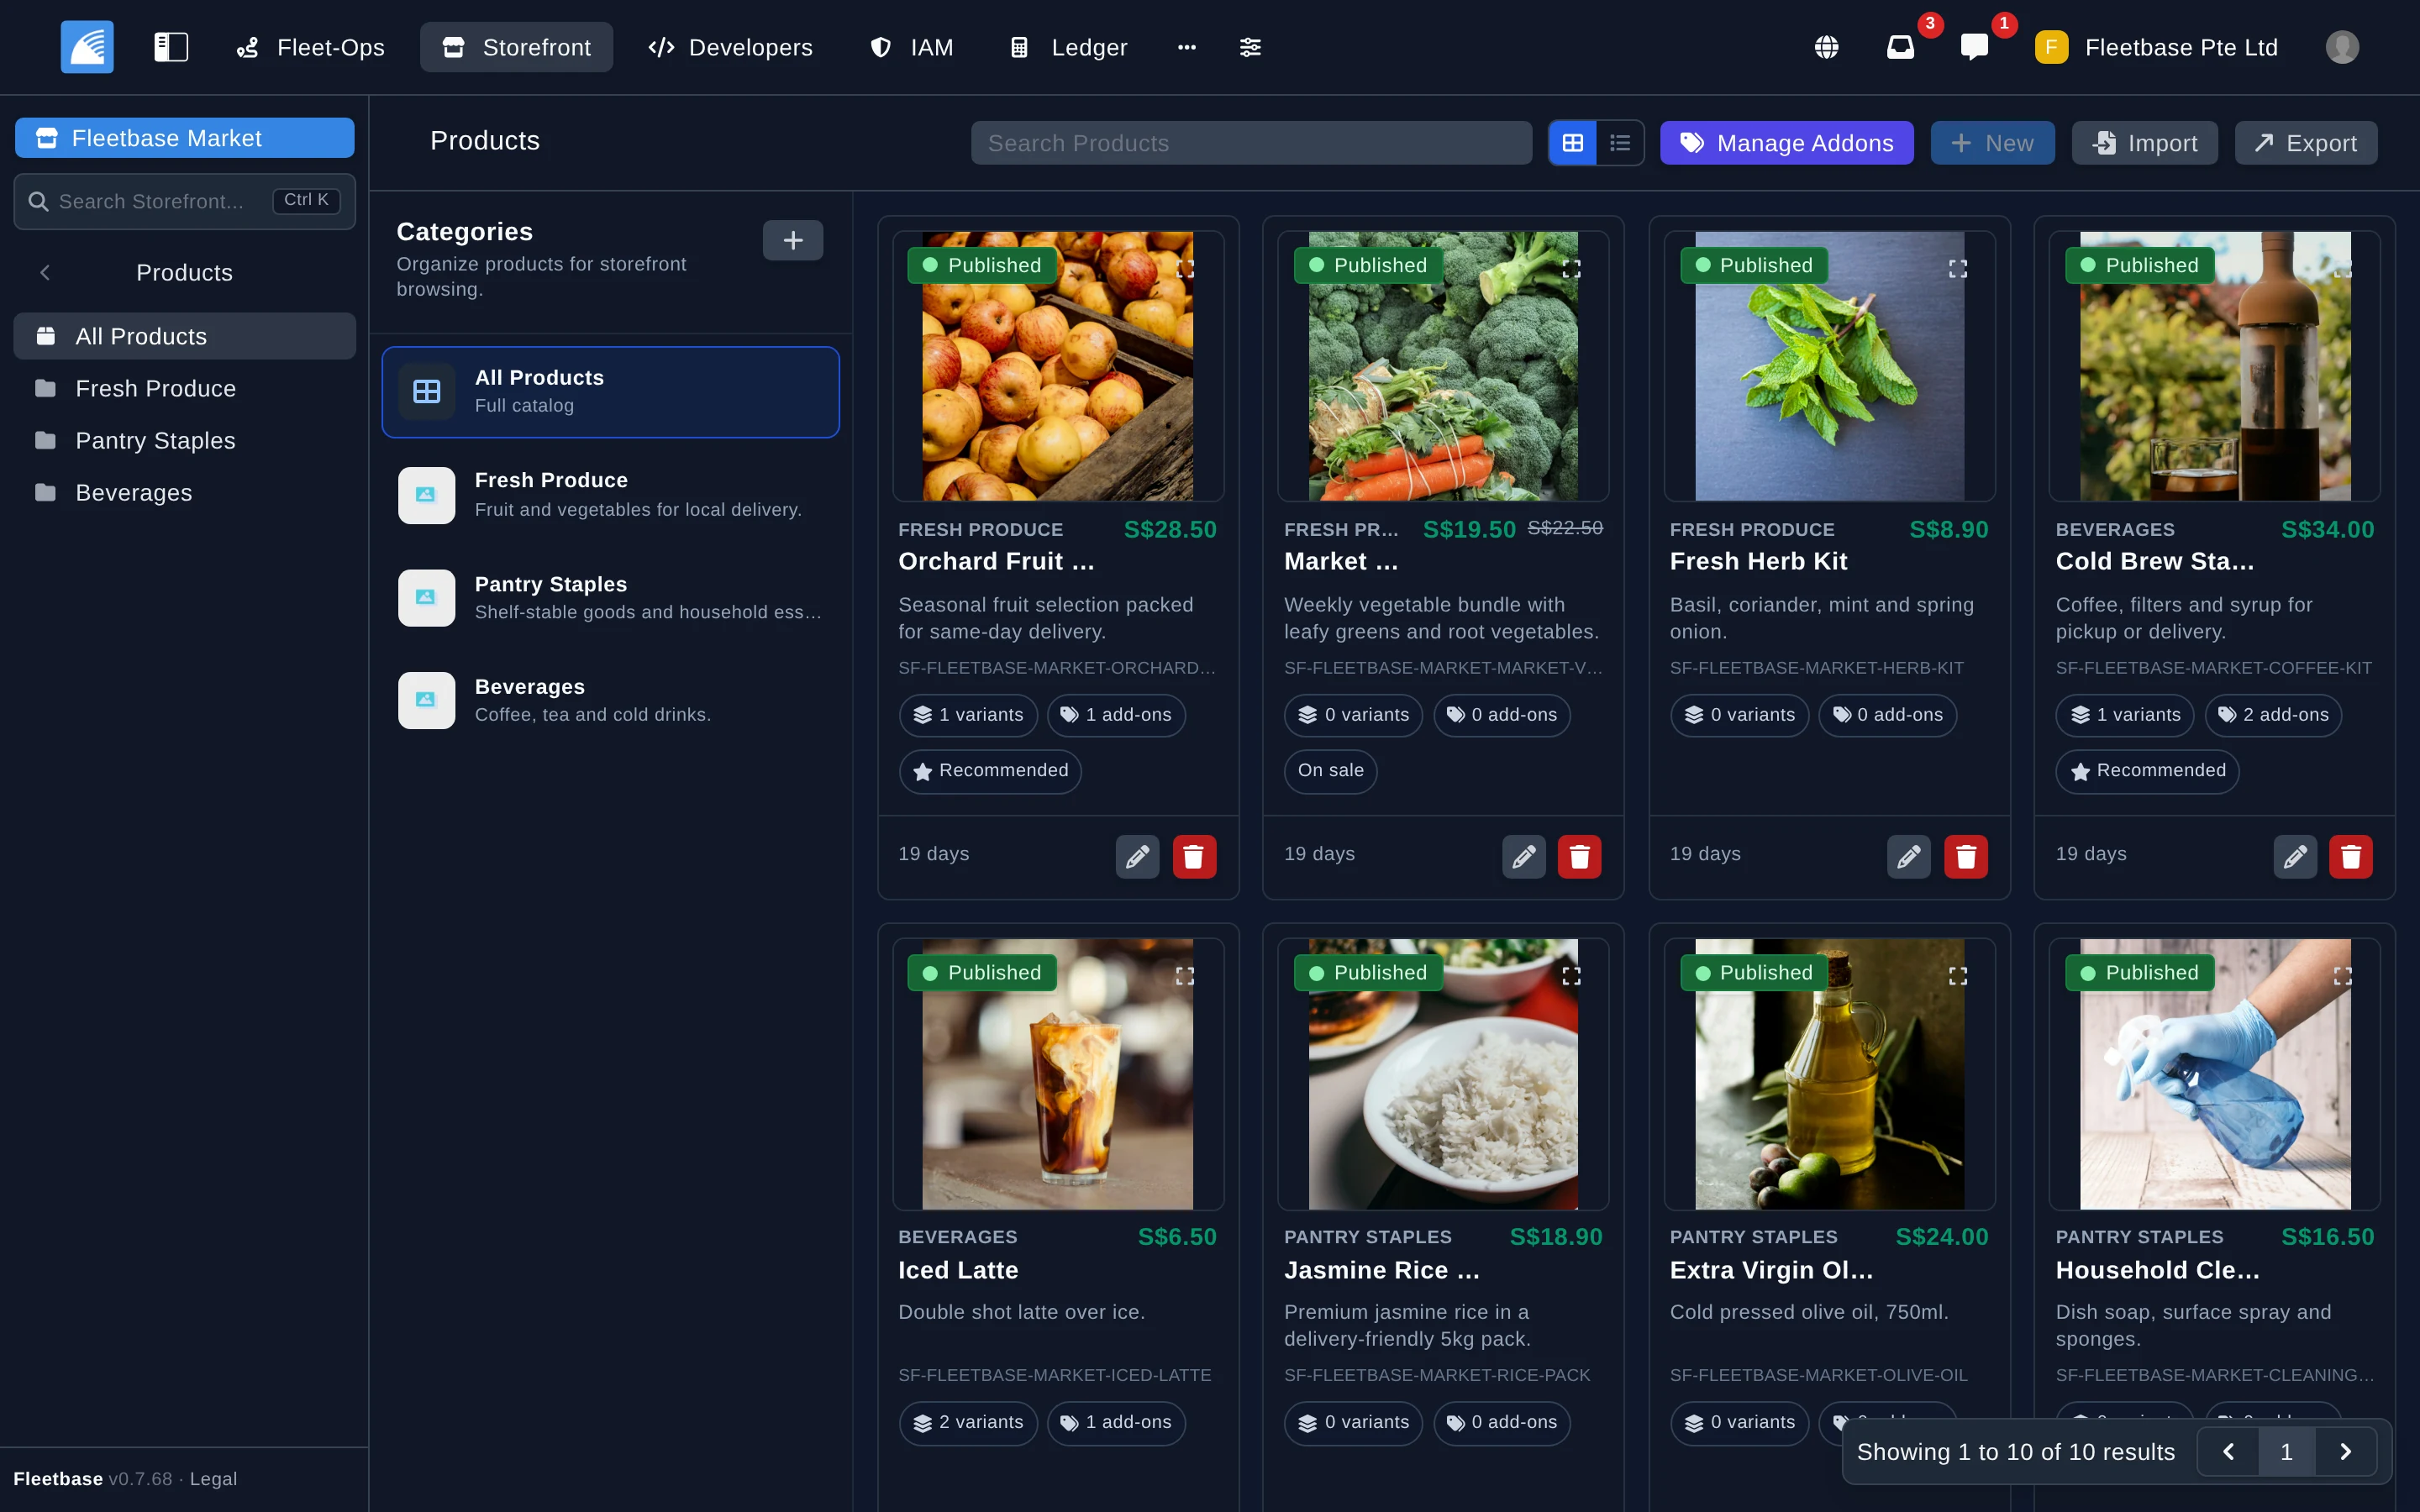Open the globe language icon

1826,47
